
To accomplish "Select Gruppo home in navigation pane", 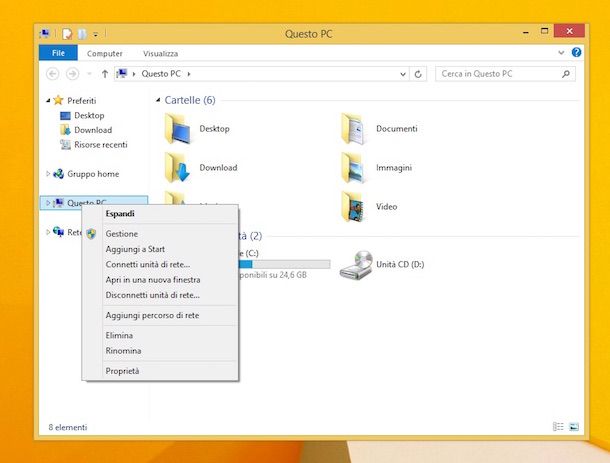I will 93,174.
